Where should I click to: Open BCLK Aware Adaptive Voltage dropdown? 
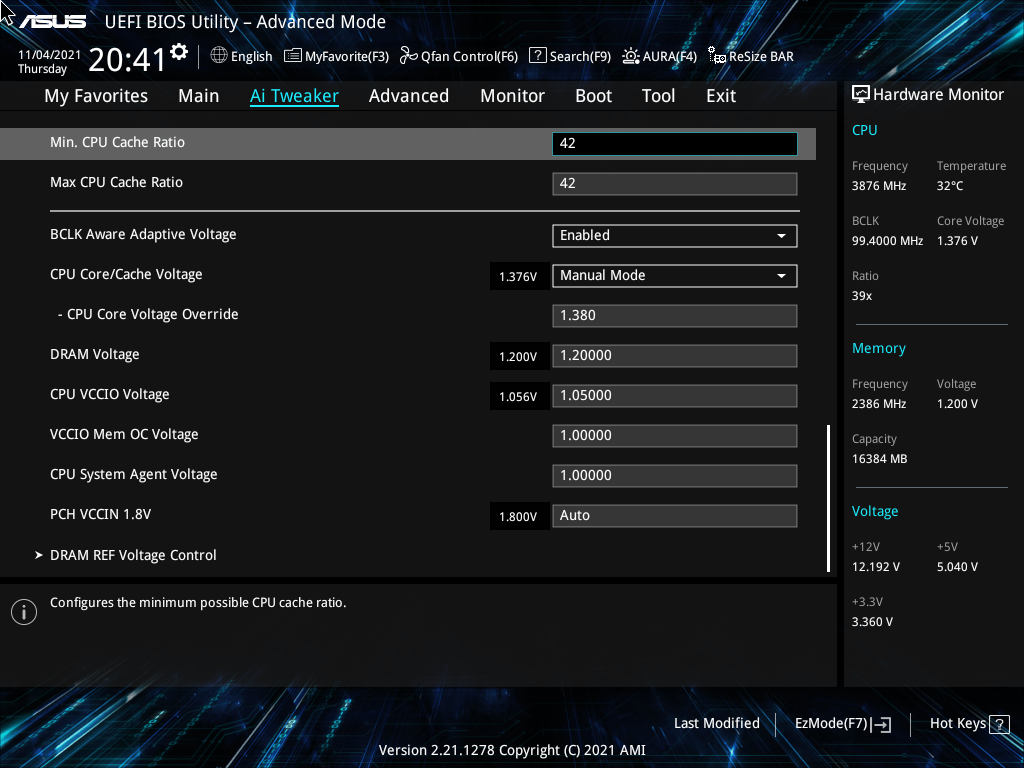(675, 236)
